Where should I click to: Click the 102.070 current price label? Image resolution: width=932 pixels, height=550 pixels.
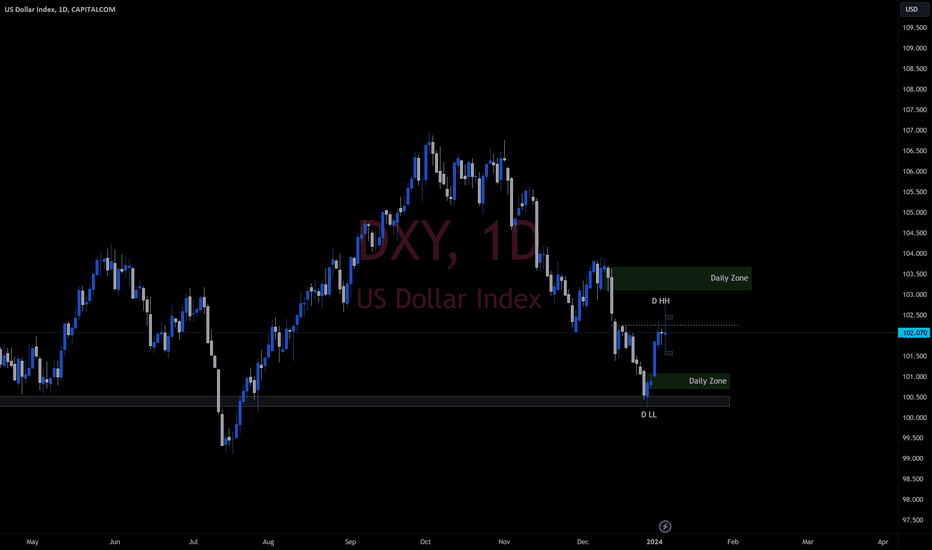914,332
